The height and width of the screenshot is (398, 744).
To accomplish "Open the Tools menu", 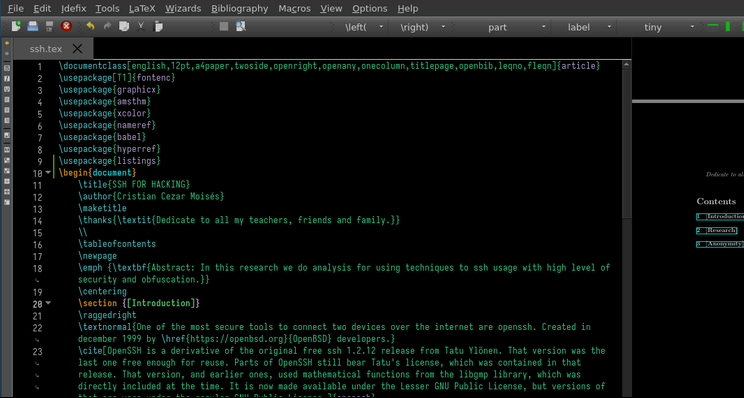I will coord(107,9).
